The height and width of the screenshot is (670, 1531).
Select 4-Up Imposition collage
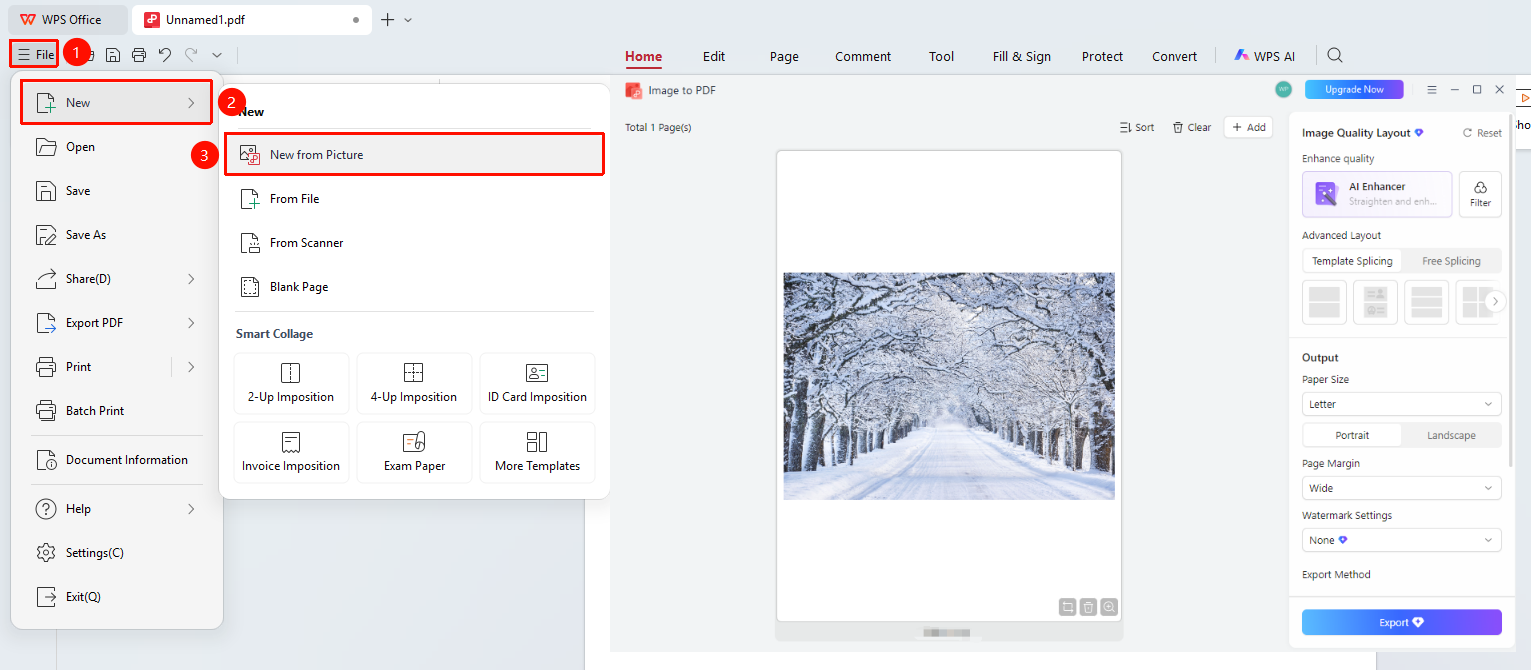[x=414, y=384]
